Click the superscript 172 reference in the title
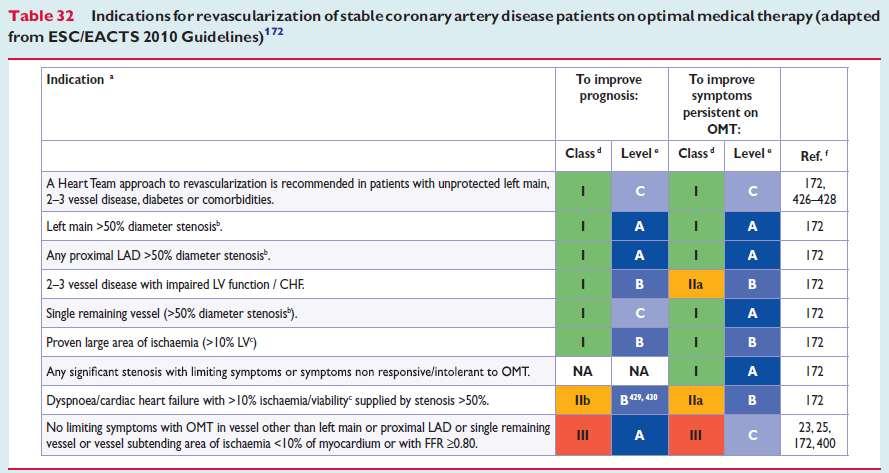The width and height of the screenshot is (889, 473). point(274,32)
